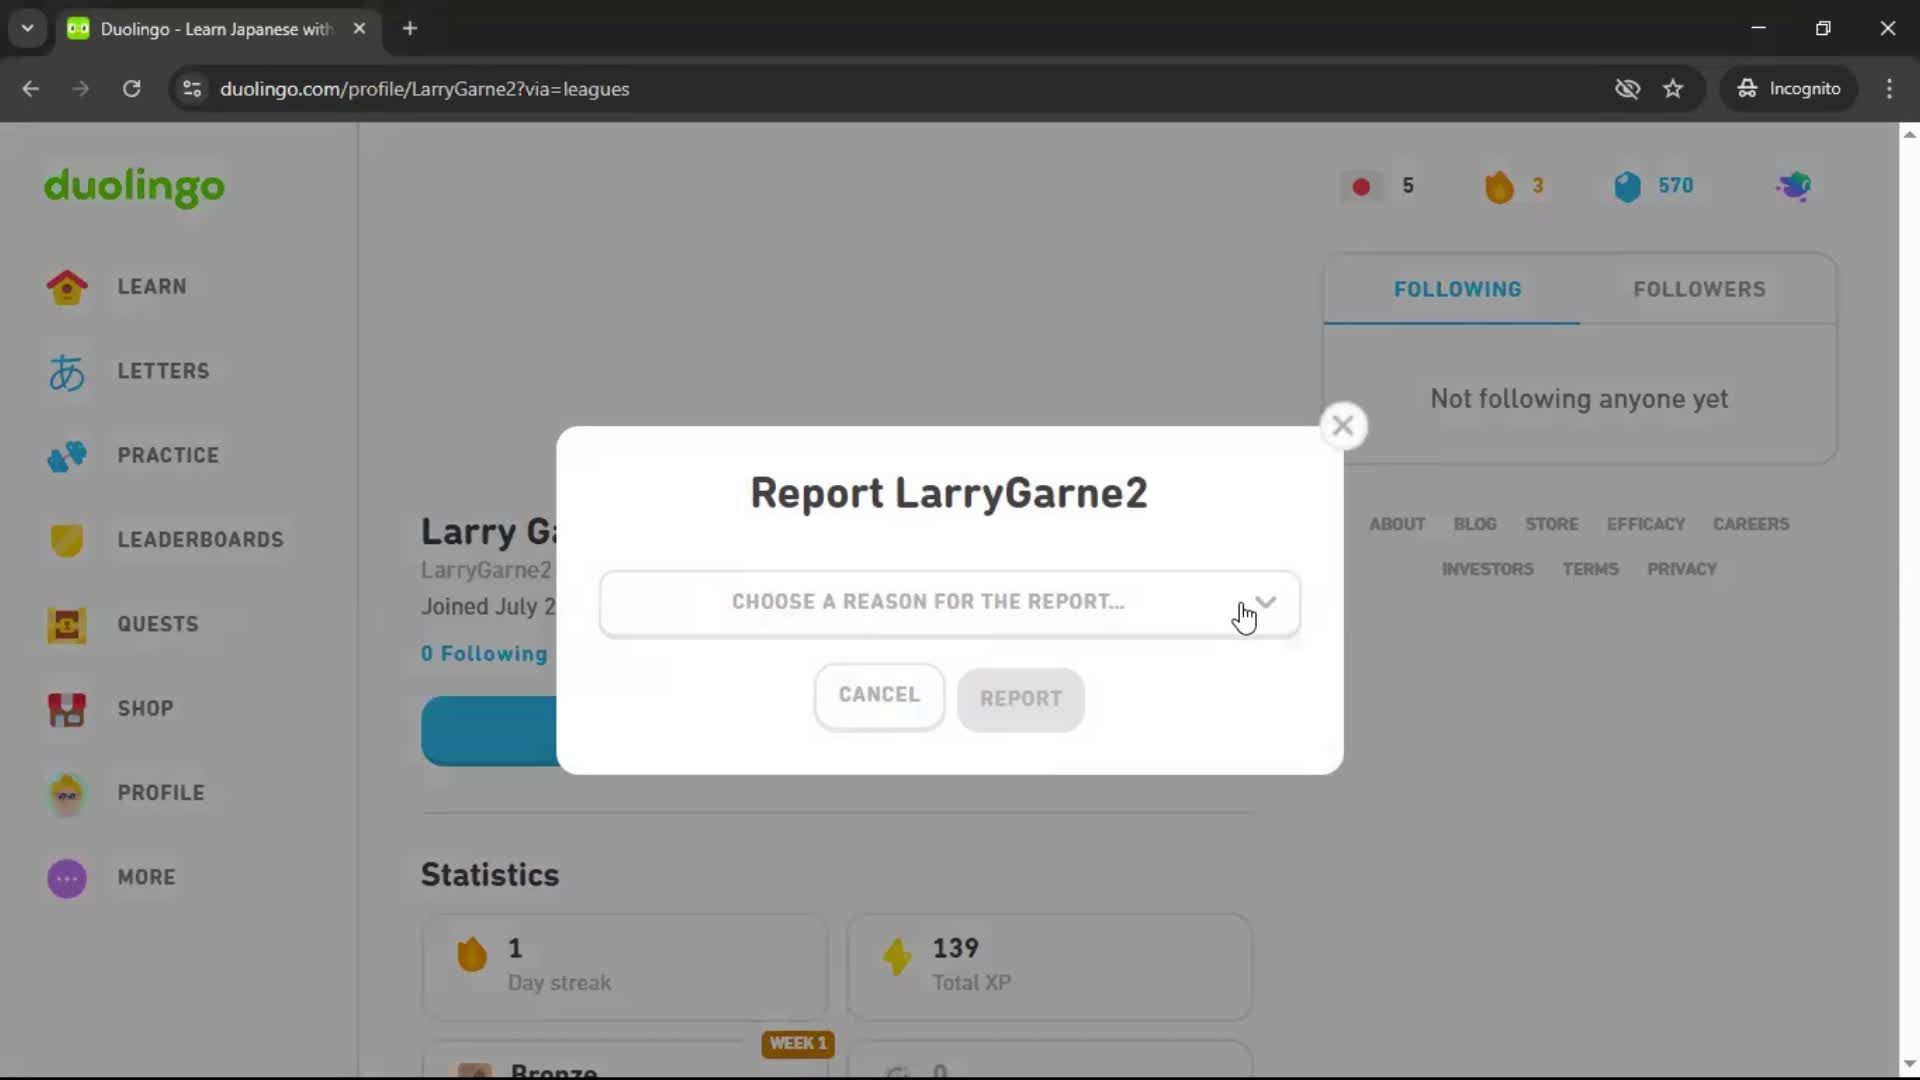Click the Quests treasure chest icon

pos(67,625)
